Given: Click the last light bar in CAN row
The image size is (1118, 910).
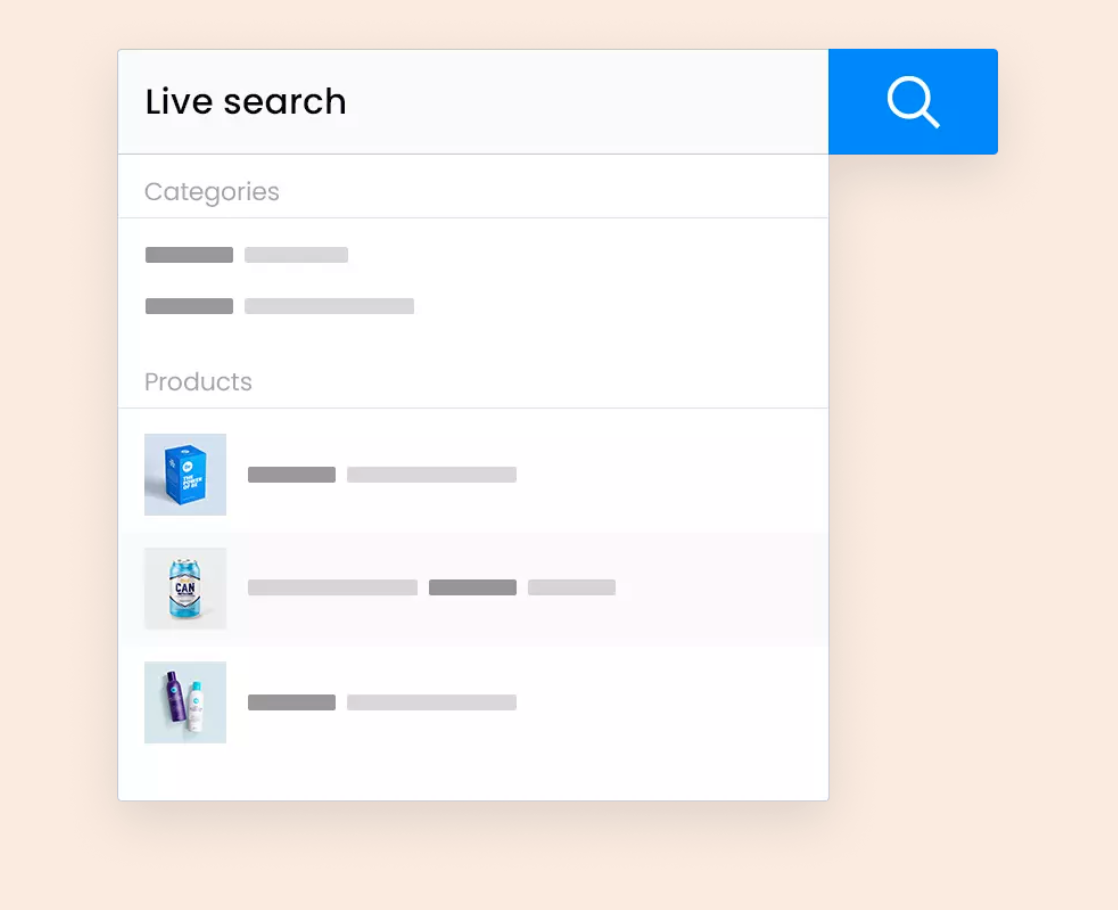Looking at the screenshot, I should click(571, 588).
